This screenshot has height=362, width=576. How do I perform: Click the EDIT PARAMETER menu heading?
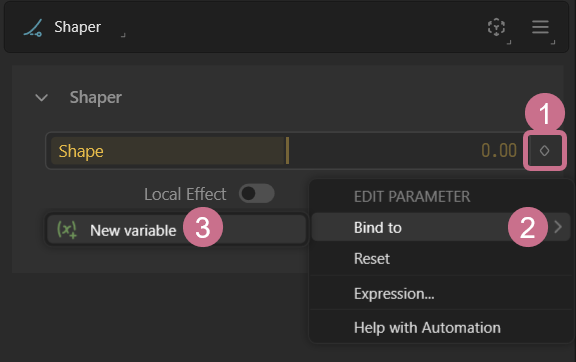tap(412, 197)
